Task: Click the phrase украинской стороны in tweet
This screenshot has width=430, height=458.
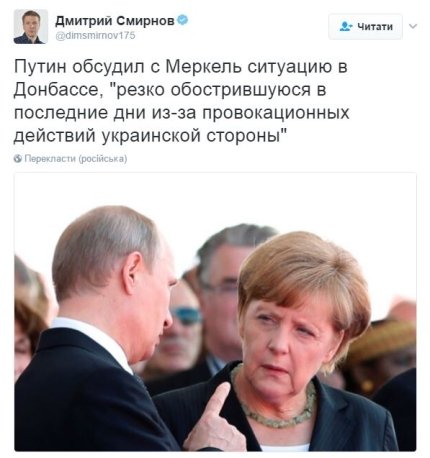Action: (194, 136)
